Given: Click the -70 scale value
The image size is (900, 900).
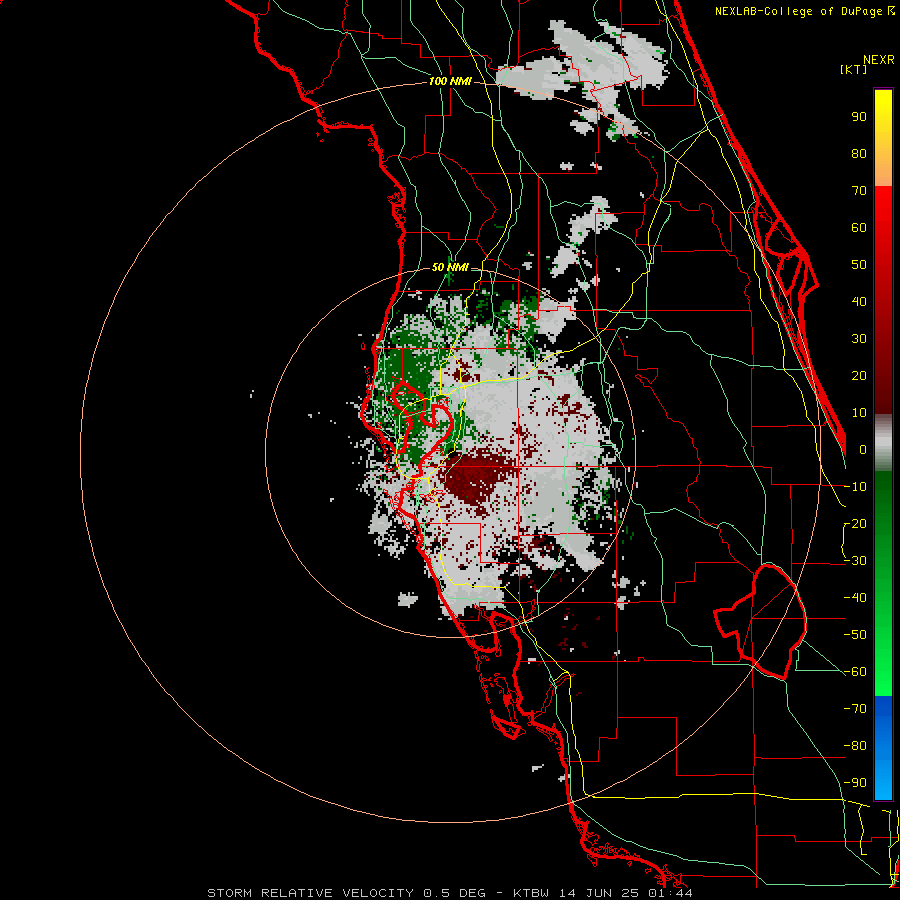Looking at the screenshot, I should click(x=855, y=709).
